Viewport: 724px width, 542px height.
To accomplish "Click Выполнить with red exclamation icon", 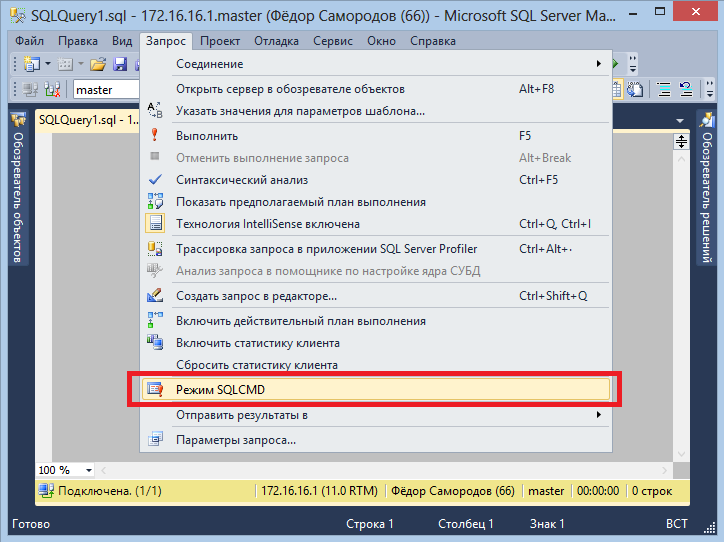I will [x=376, y=136].
